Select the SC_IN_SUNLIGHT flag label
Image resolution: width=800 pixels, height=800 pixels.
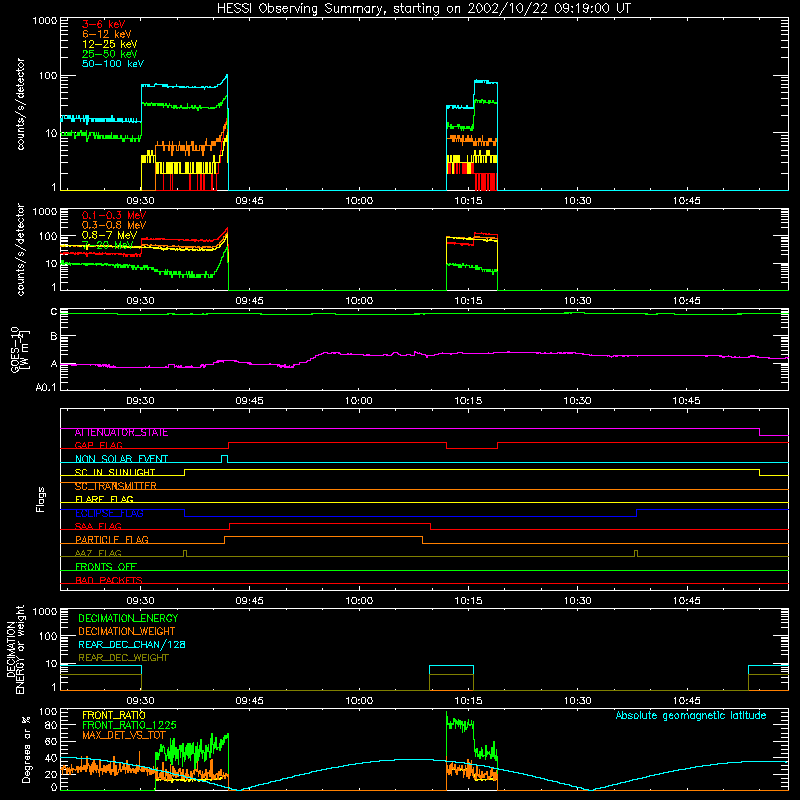point(115,472)
